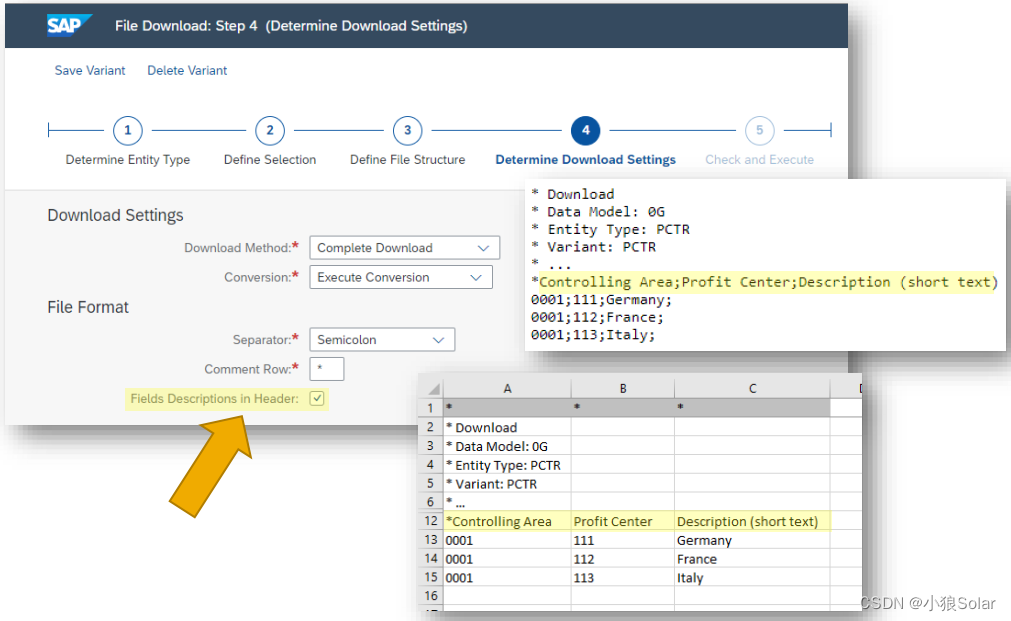Select row 16 header in spreadsheet

[x=431, y=596]
